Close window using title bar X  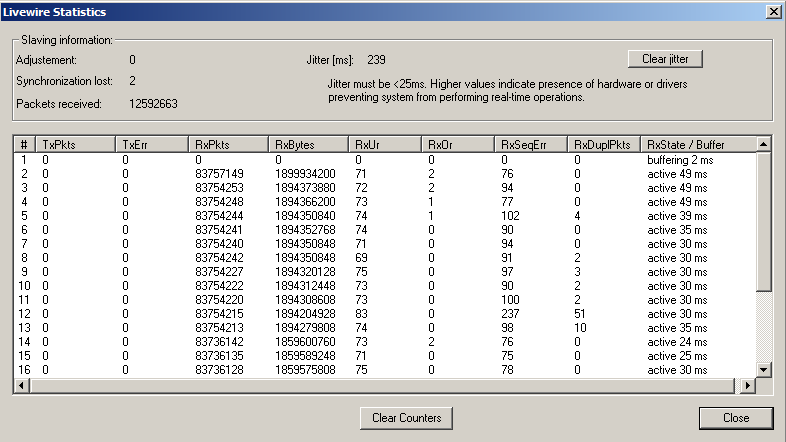[774, 12]
